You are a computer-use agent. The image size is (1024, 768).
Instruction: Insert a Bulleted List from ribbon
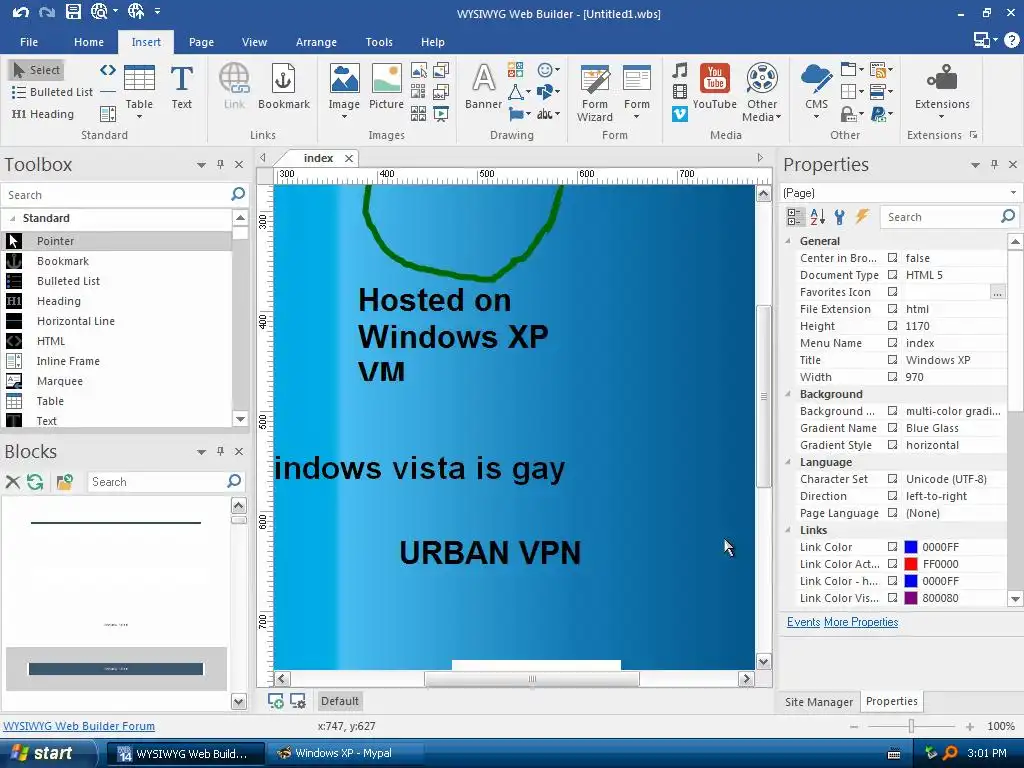point(52,92)
